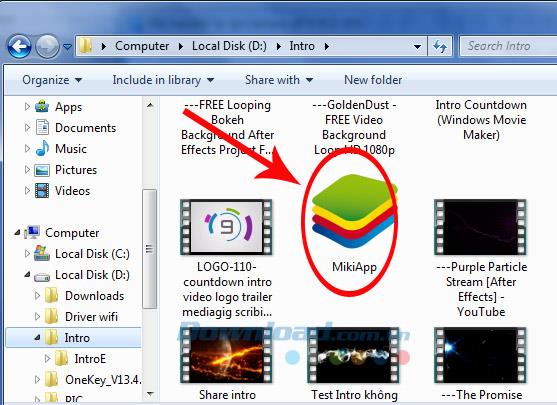Select the Videos library
The width and height of the screenshot is (557, 405).
72,191
